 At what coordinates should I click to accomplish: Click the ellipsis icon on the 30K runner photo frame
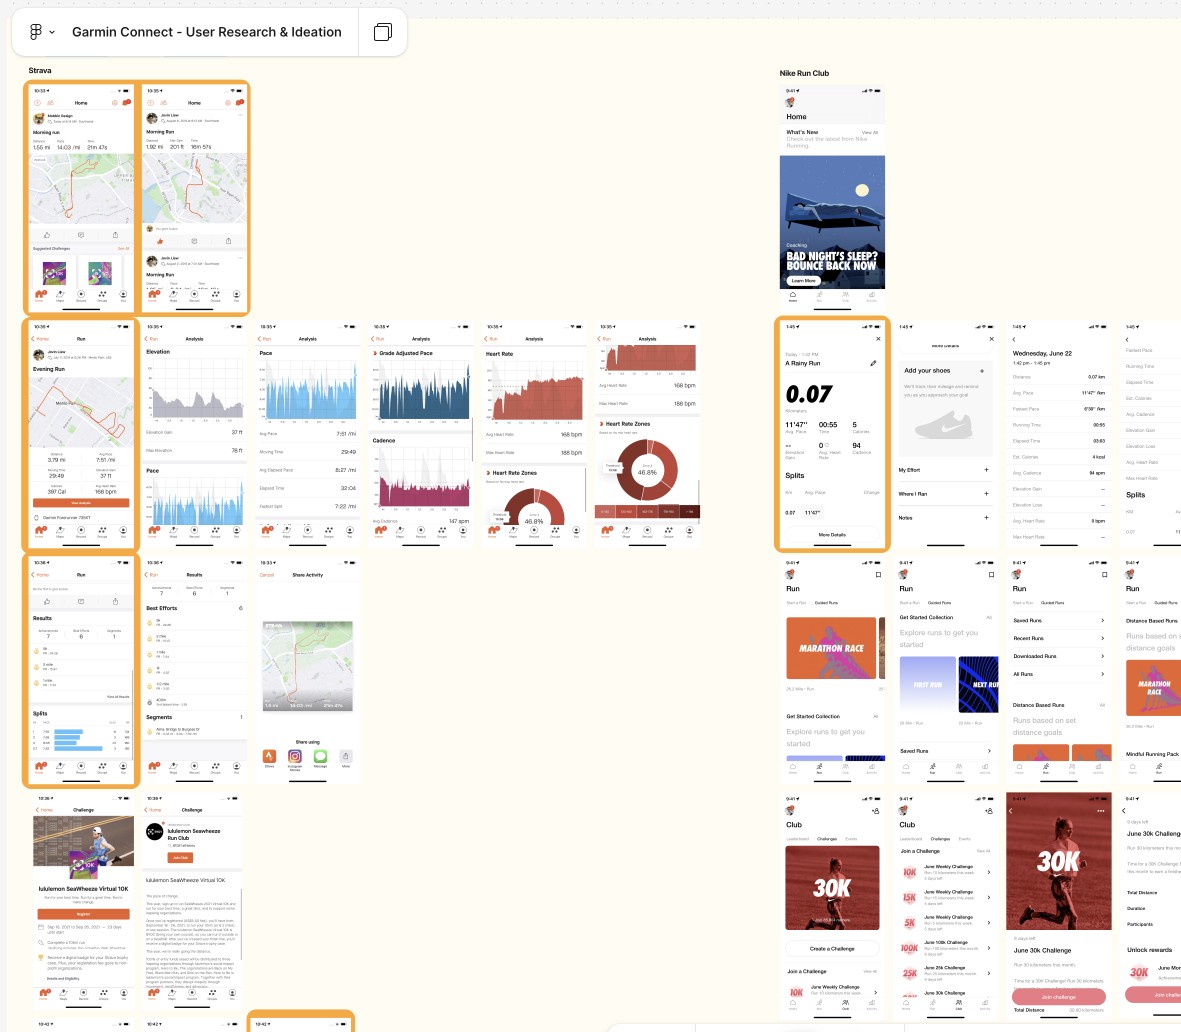1100,811
